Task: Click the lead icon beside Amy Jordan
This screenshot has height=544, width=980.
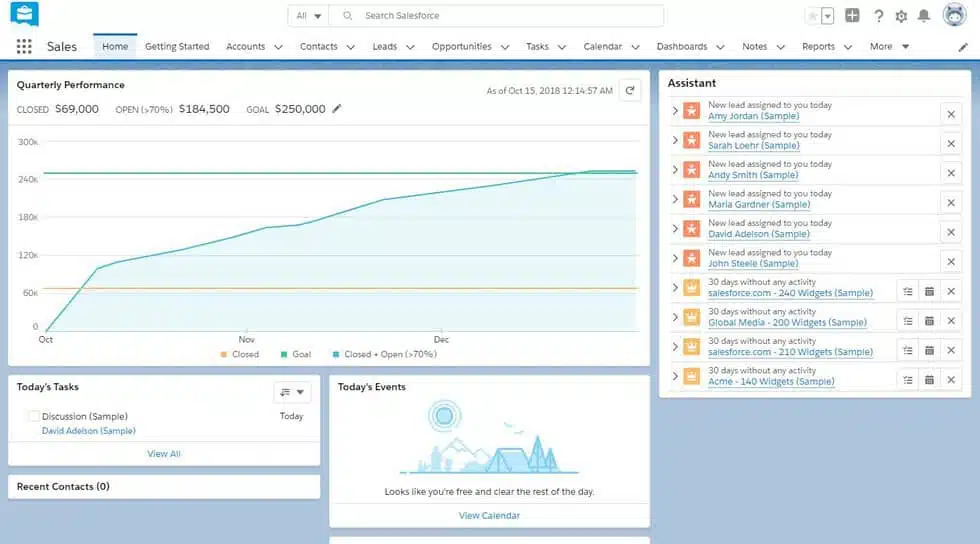Action: pyautogui.click(x=691, y=111)
